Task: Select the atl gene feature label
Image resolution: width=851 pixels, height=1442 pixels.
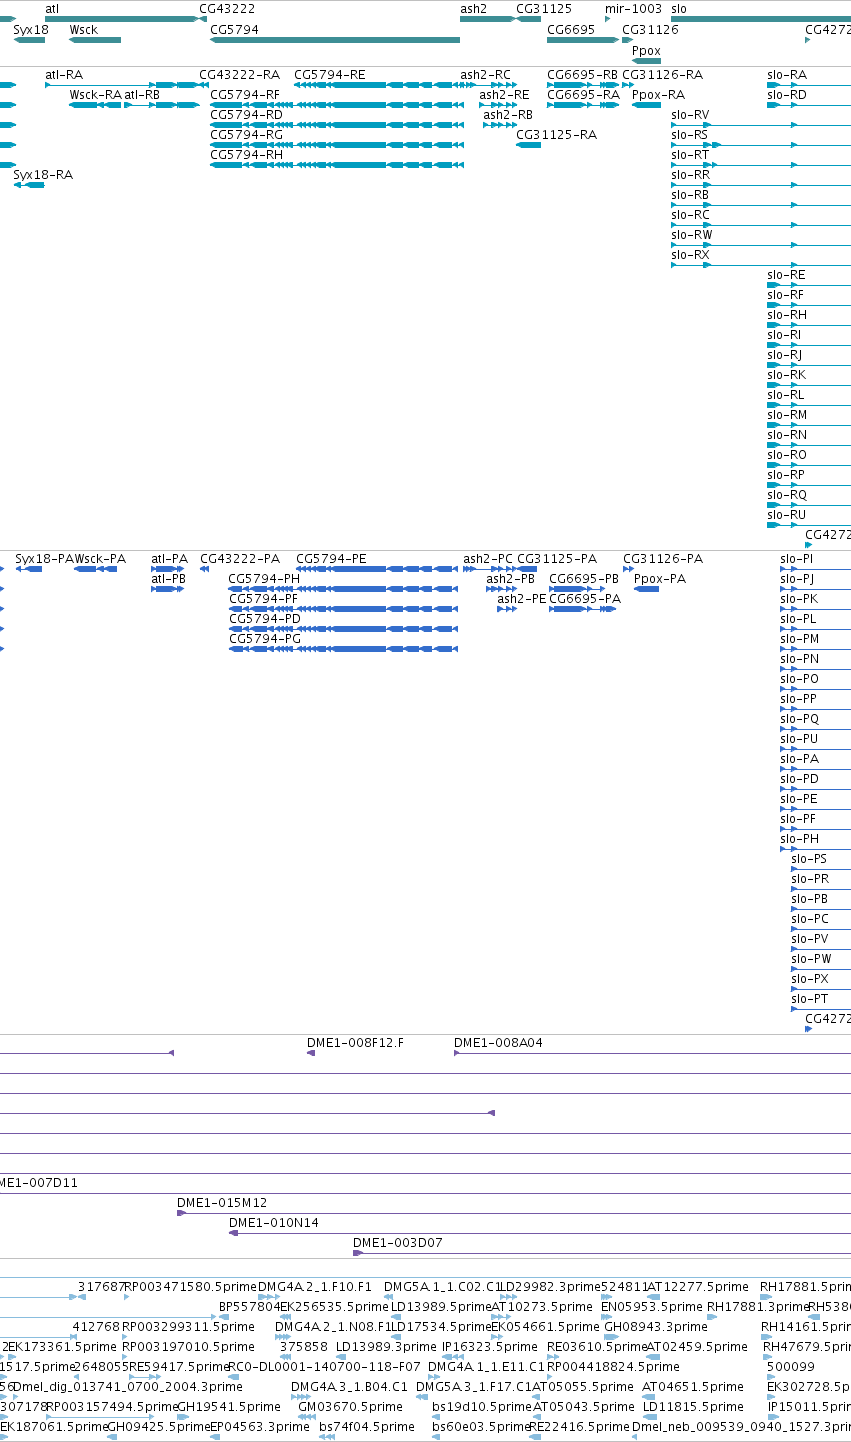Action: click(x=52, y=8)
